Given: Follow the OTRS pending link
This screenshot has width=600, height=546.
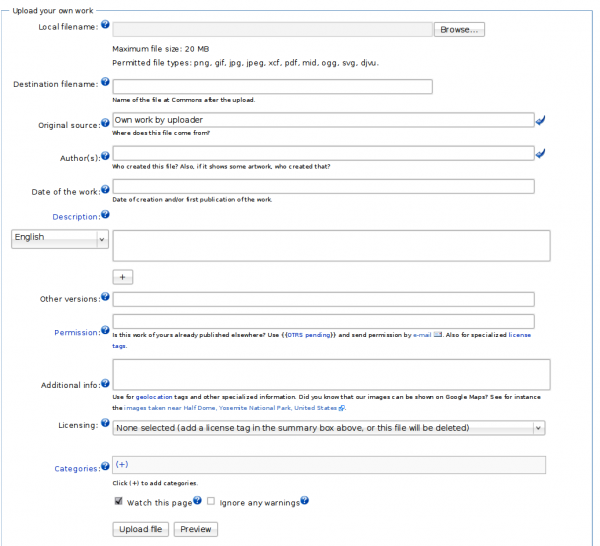Looking at the screenshot, I should click(309, 335).
